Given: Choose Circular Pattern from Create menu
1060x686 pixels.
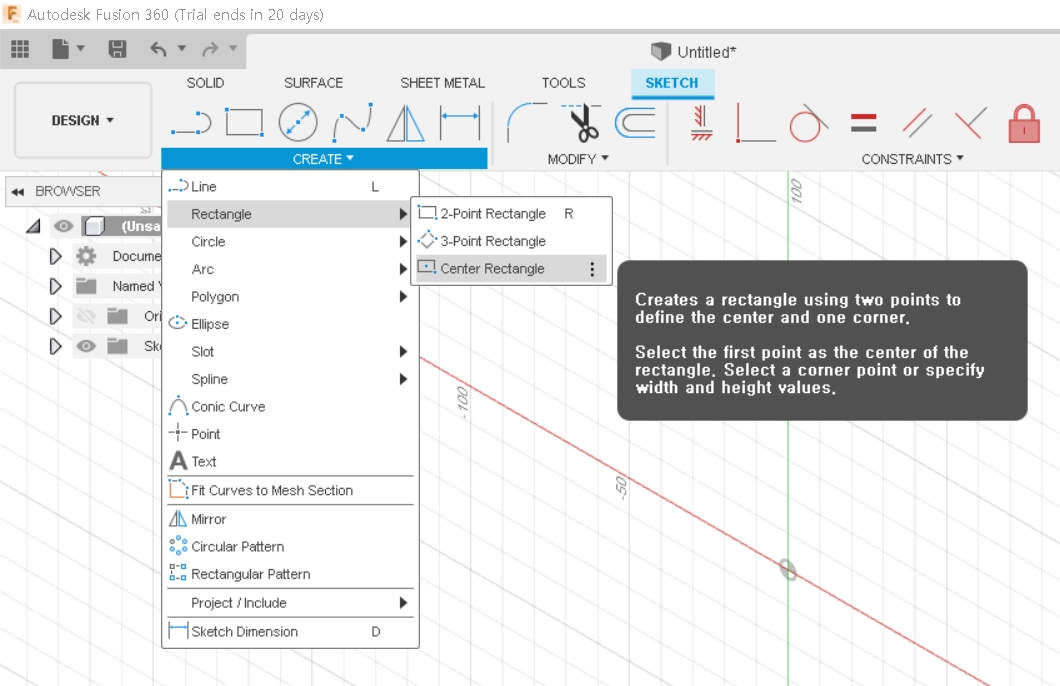Looking at the screenshot, I should pyautogui.click(x=290, y=546).
